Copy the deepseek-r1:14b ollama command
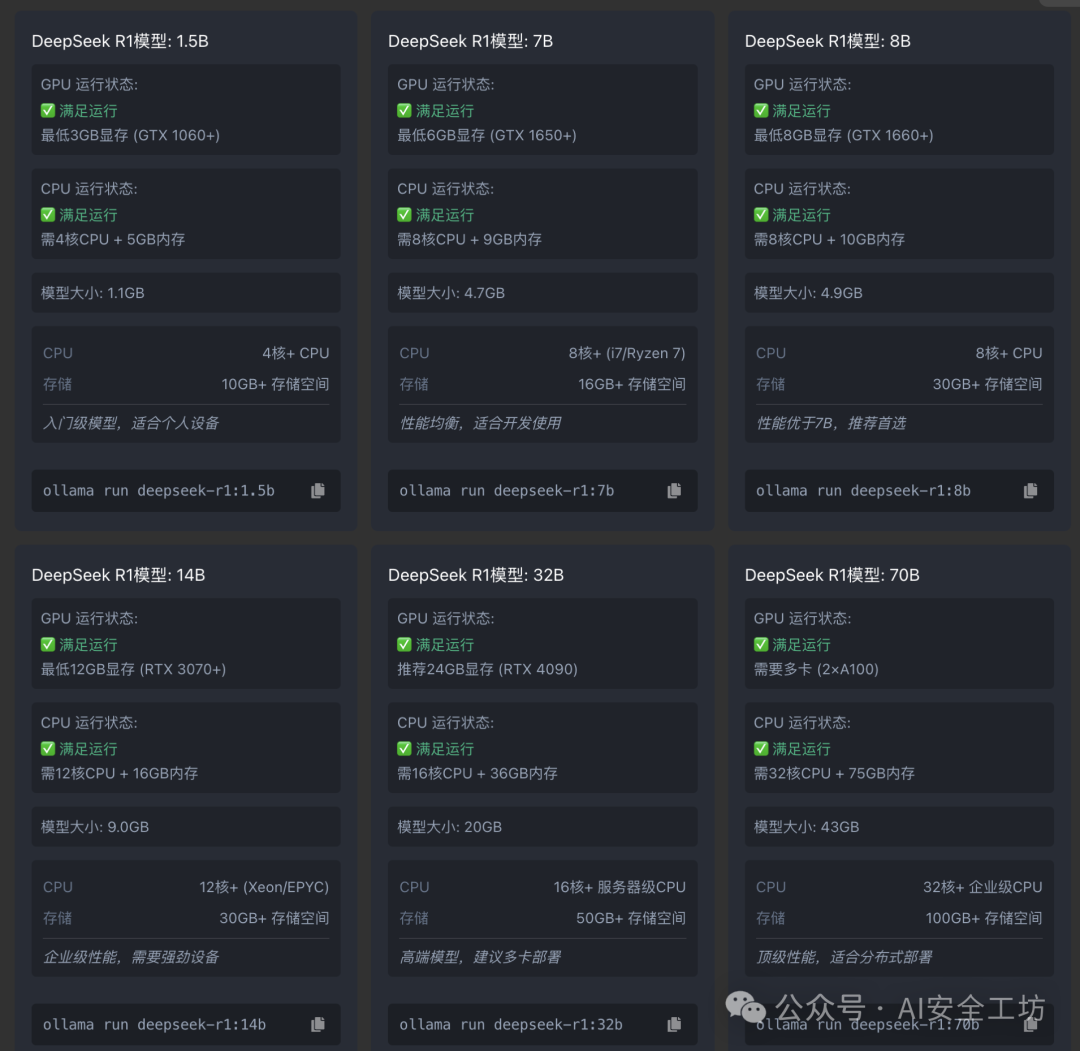The image size is (1080, 1051). tap(318, 1024)
